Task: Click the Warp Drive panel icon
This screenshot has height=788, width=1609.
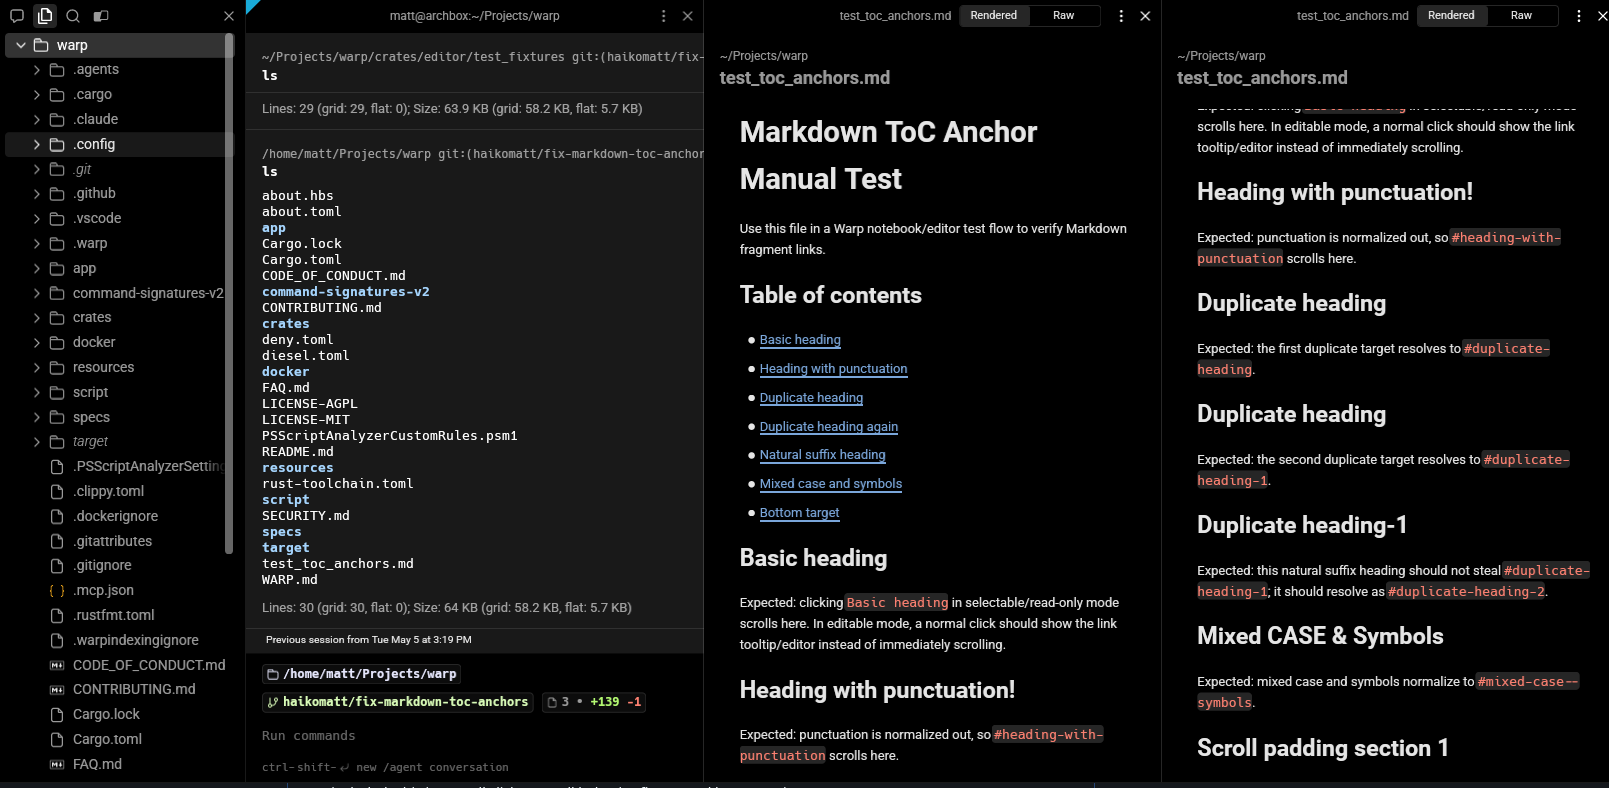Action: 101,16
